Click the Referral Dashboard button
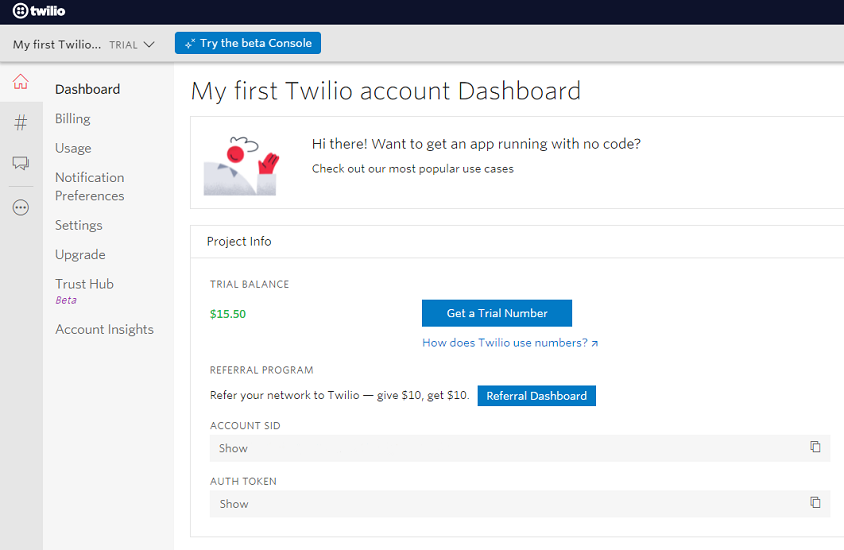The height and width of the screenshot is (550, 844). click(x=537, y=396)
